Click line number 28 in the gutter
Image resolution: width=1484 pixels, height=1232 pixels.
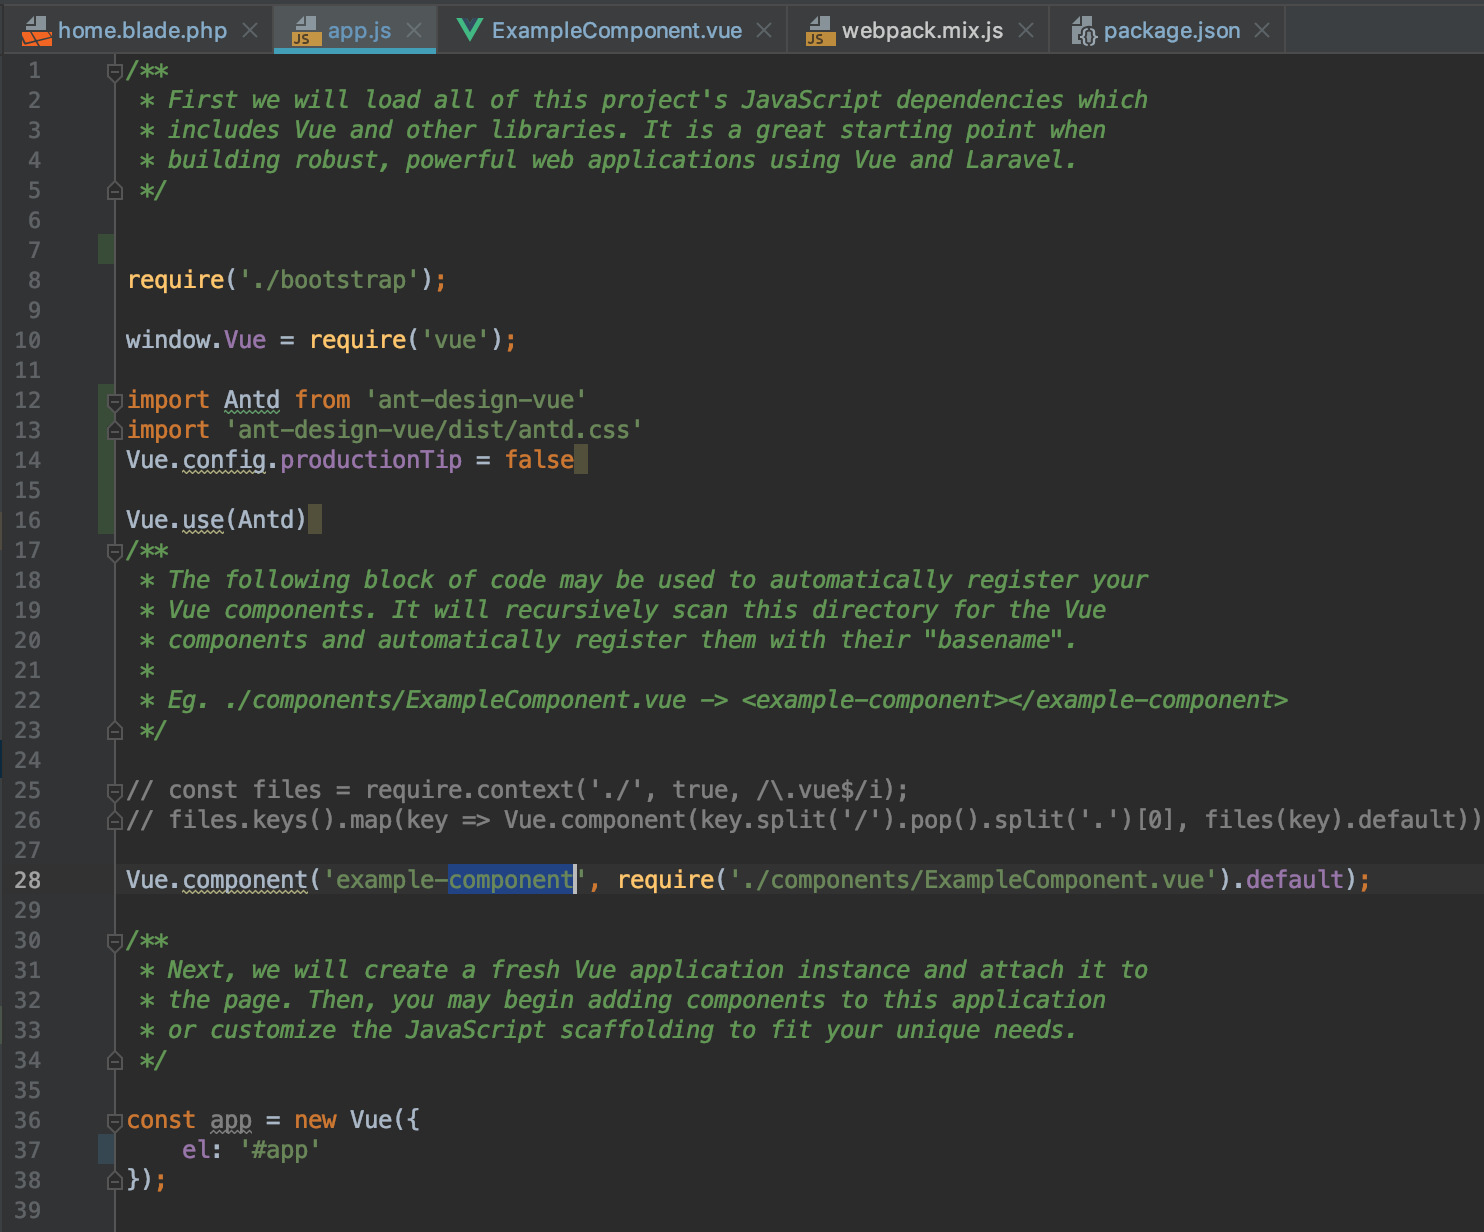[x=28, y=880]
